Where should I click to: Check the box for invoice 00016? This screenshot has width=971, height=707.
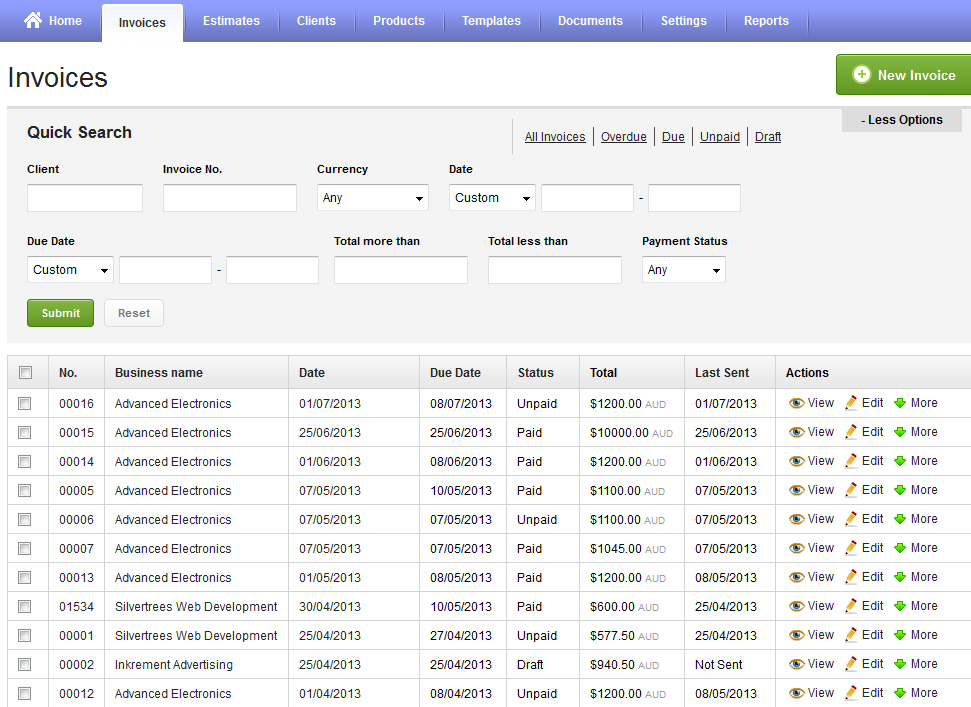click(x=25, y=404)
